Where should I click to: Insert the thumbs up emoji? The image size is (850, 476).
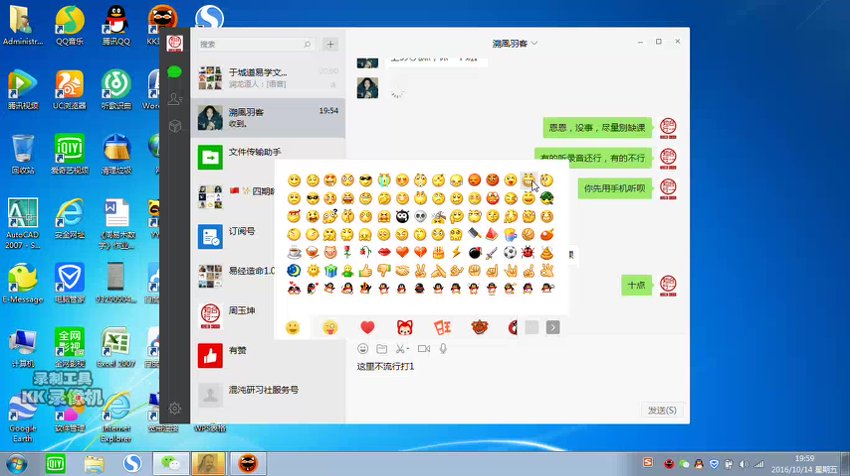(366, 271)
